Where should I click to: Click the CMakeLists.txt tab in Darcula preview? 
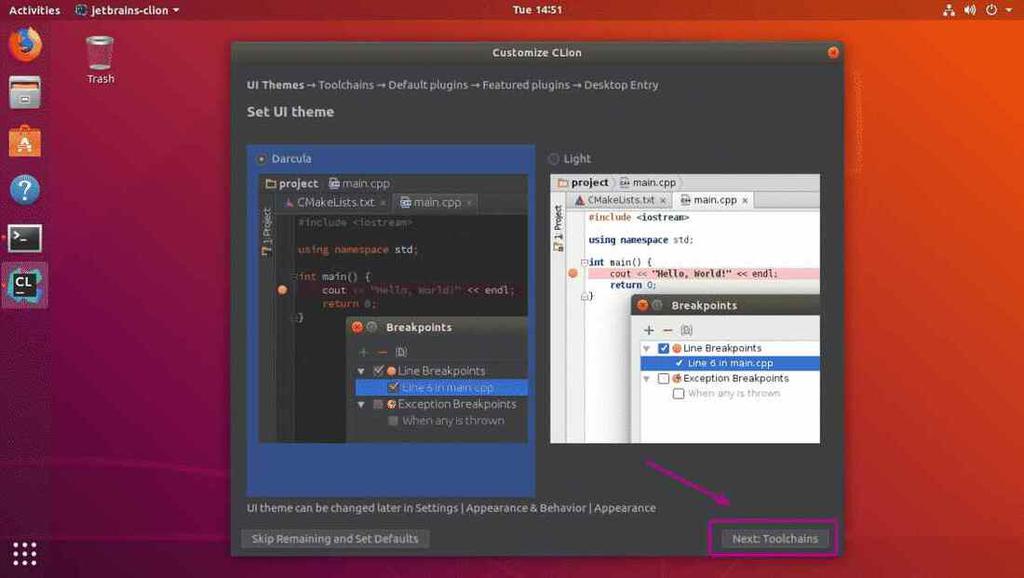coord(335,202)
